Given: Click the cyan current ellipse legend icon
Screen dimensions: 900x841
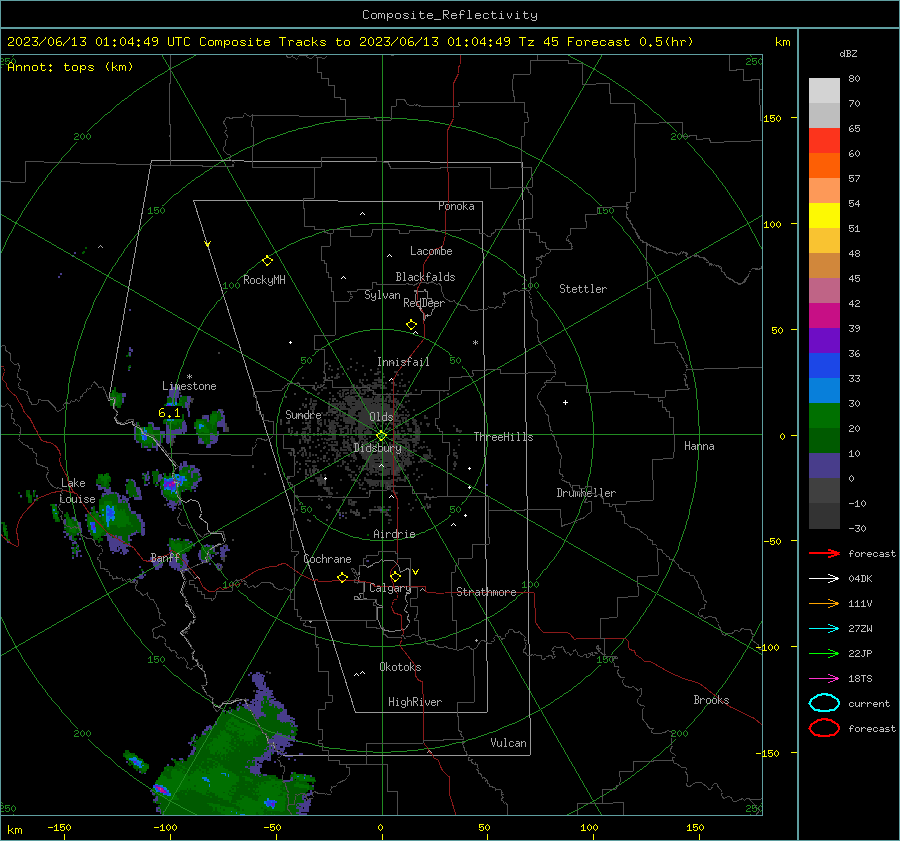Looking at the screenshot, I should point(824,703).
